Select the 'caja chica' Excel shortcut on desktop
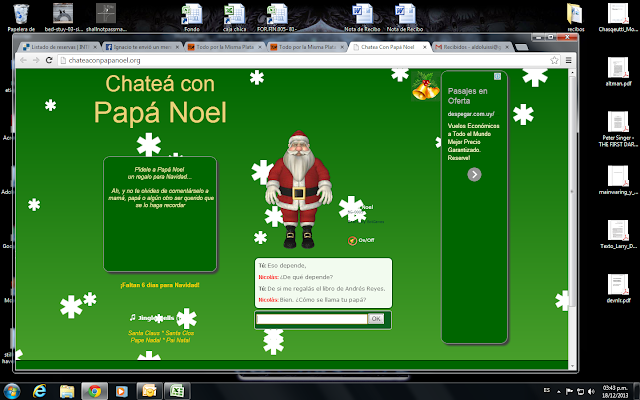Viewport: 640px width, 400px height. pos(234,18)
